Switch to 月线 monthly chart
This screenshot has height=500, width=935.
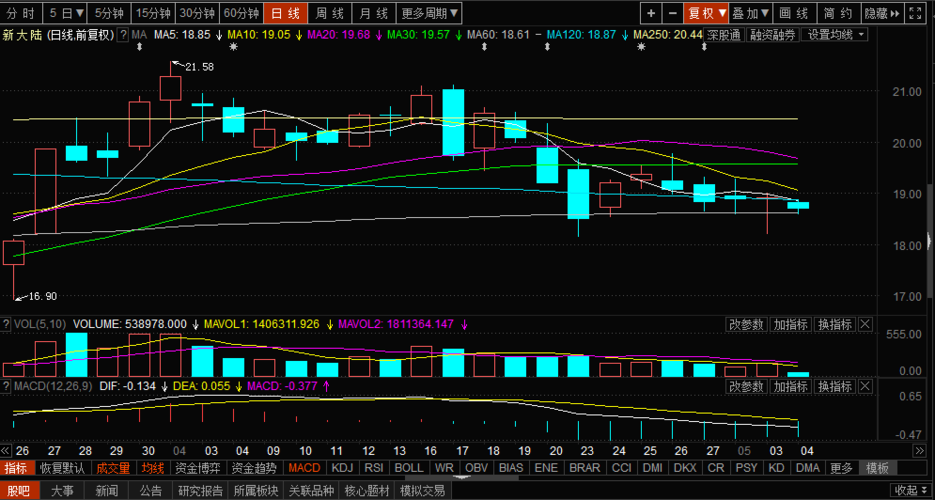pyautogui.click(x=374, y=13)
